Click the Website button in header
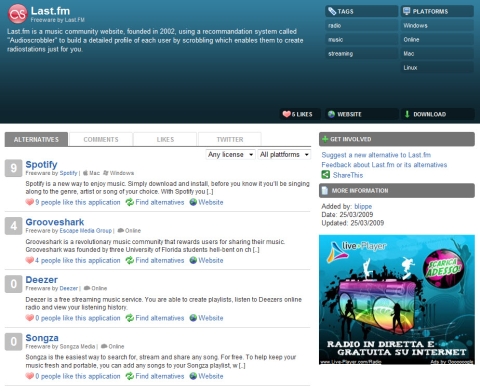This screenshot has width=480, height=391. 362,114
